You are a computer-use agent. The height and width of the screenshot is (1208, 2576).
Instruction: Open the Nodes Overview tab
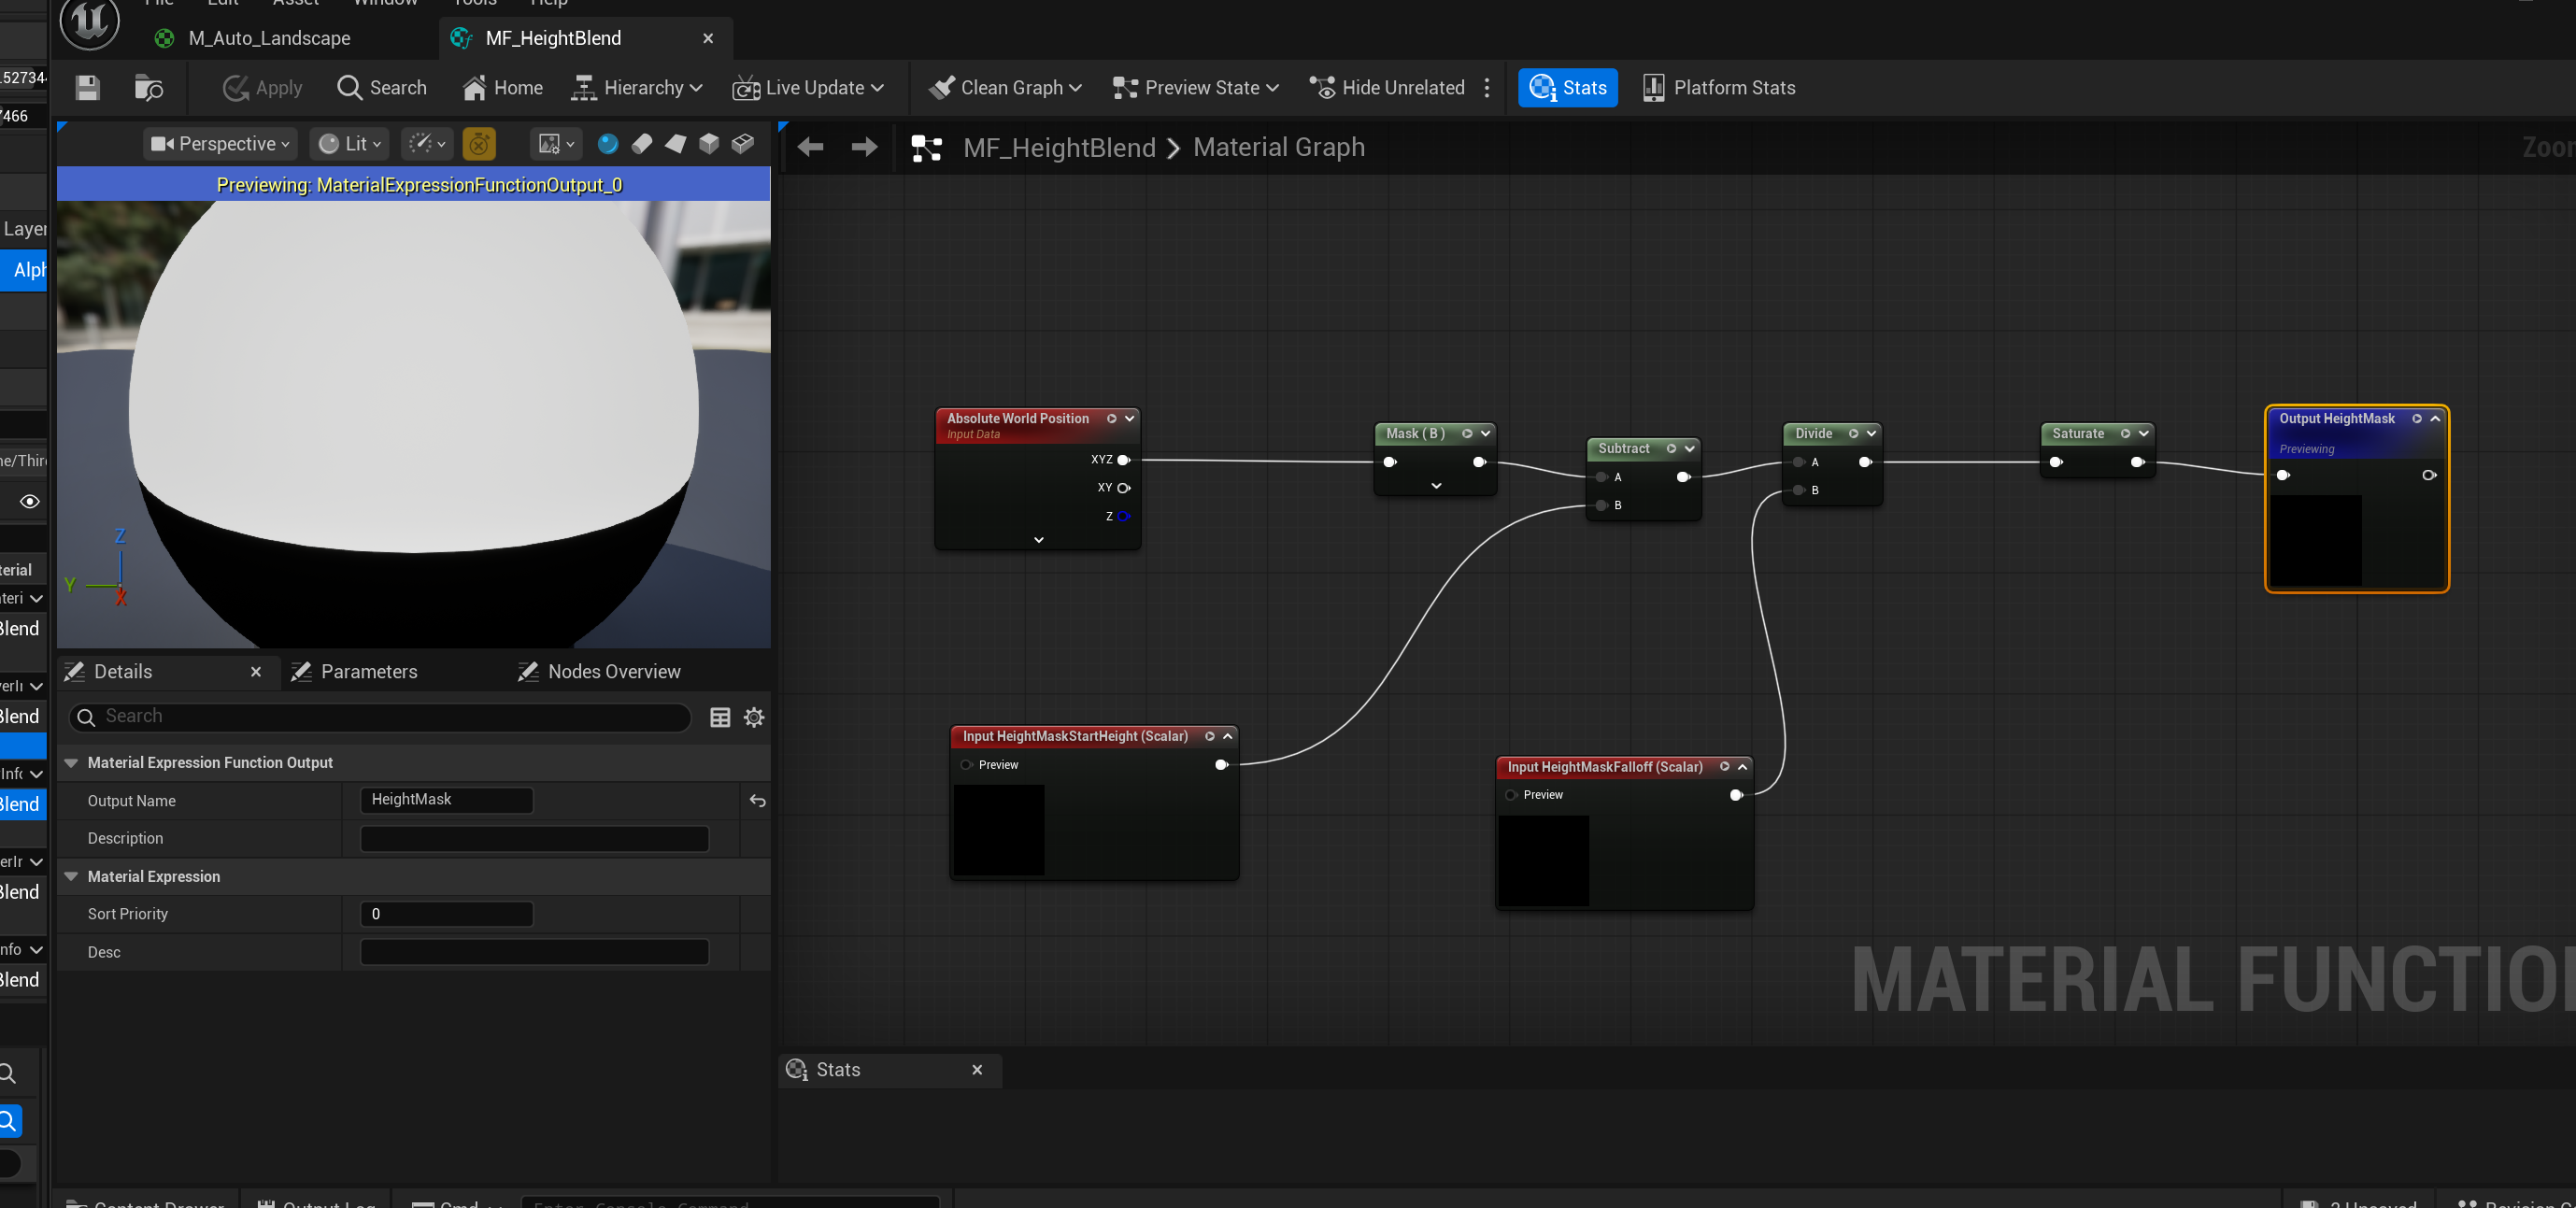[614, 672]
